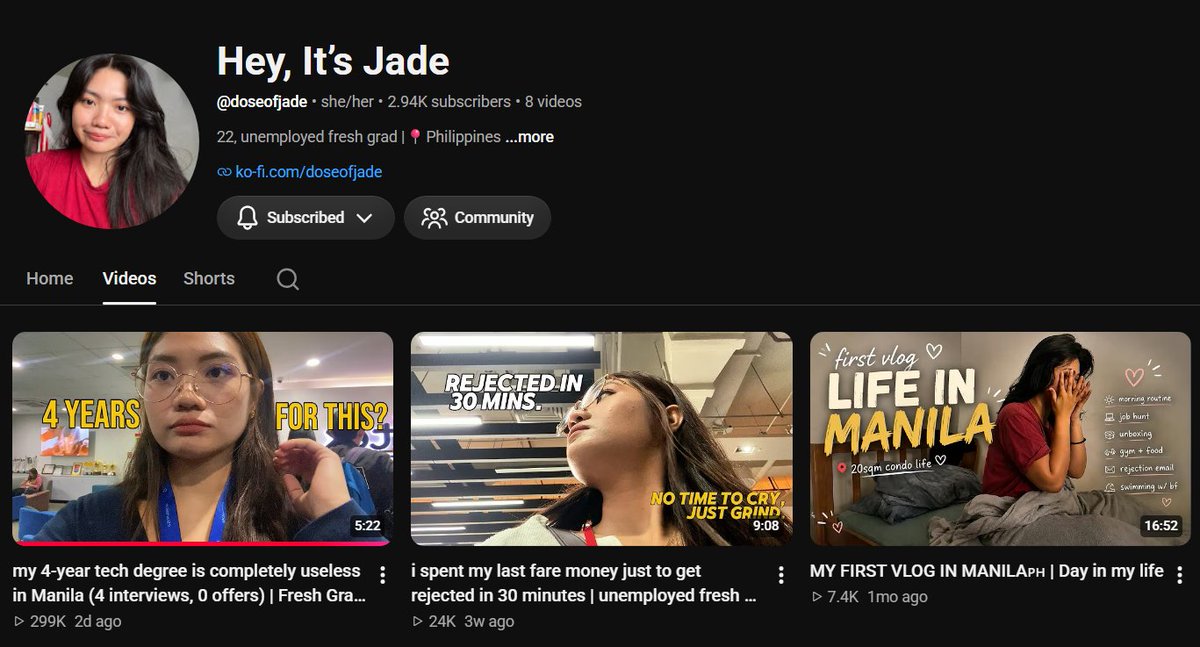Click the people icon on Community button

[434, 218]
